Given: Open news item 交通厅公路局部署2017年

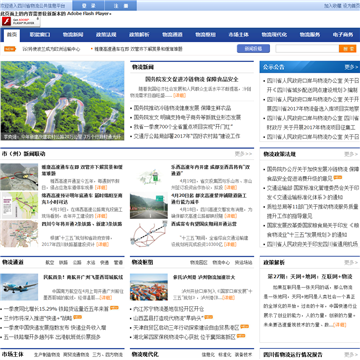Looking at the screenshot, I should (187, 136).
